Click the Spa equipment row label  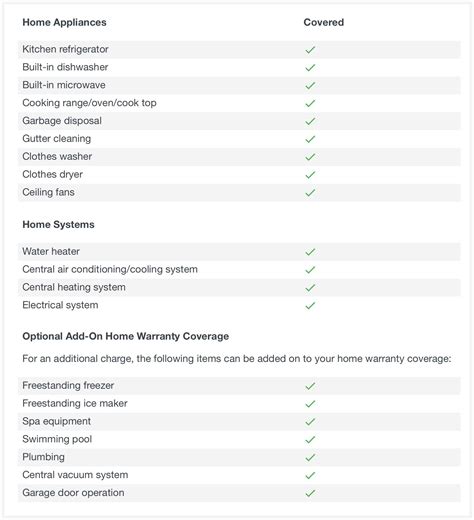(56, 421)
